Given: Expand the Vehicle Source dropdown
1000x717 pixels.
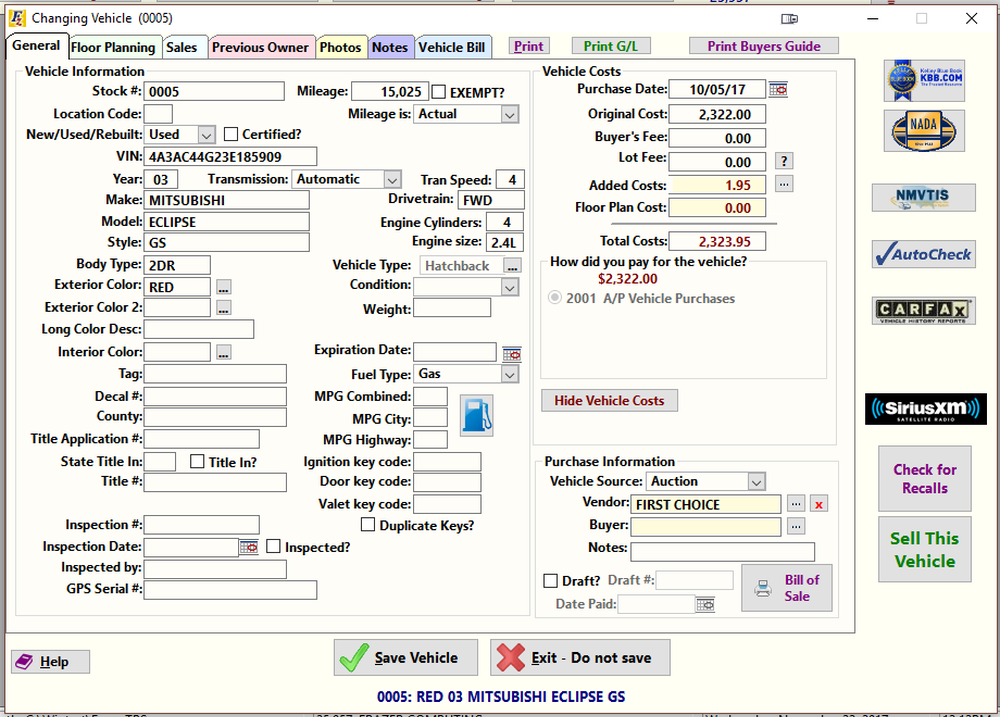Looking at the screenshot, I should 756,481.
